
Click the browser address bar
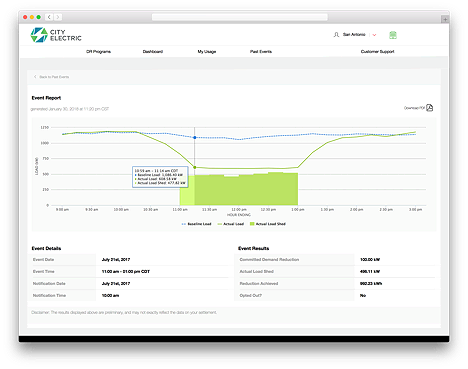[240, 17]
